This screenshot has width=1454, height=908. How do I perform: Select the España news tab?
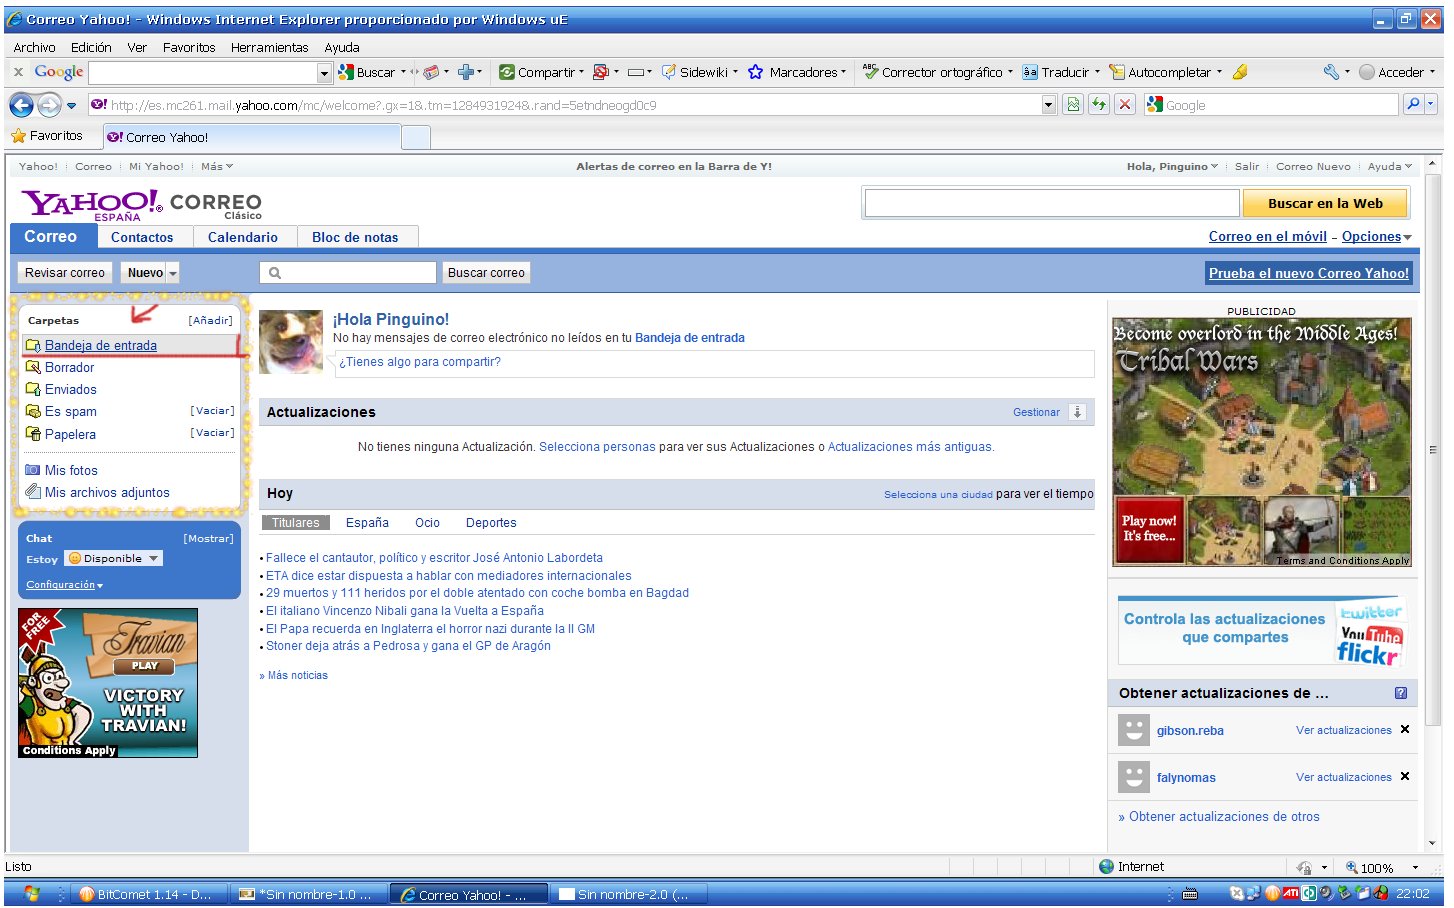pos(367,523)
